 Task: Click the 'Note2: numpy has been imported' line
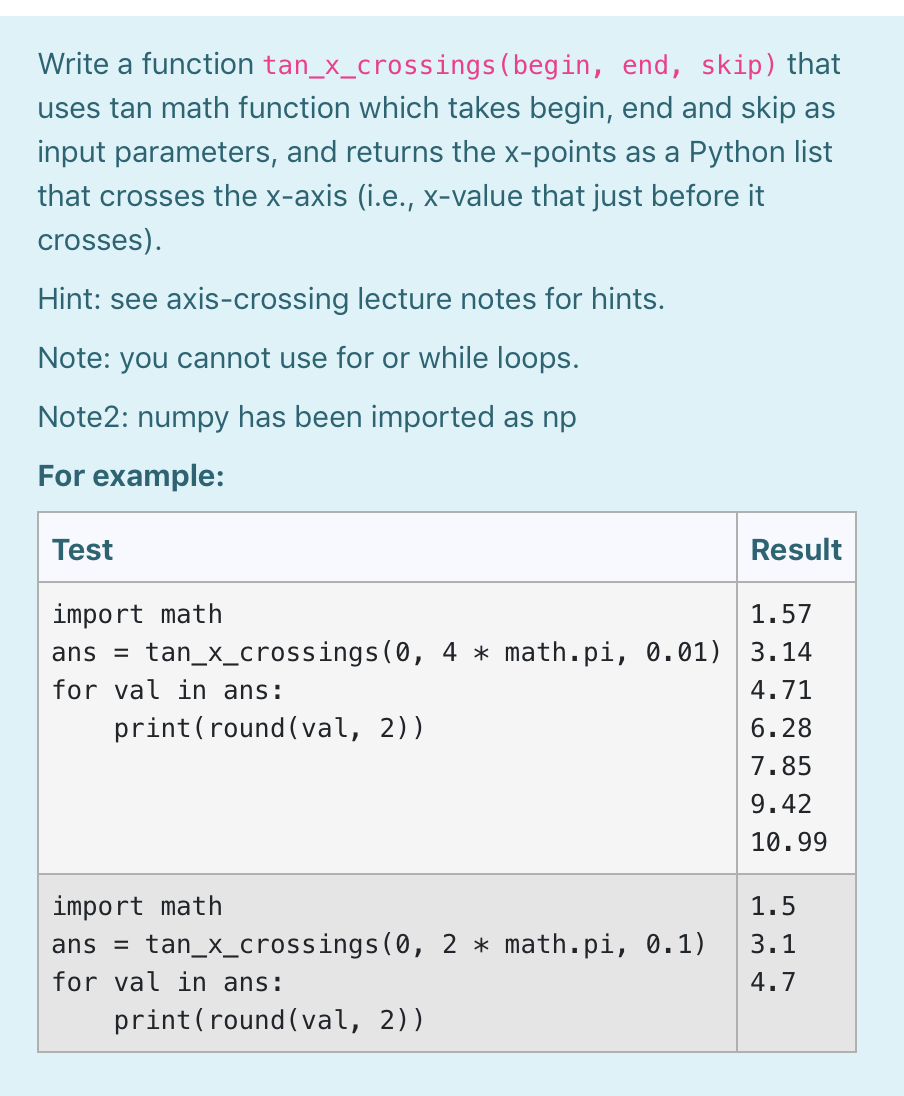coord(307,417)
